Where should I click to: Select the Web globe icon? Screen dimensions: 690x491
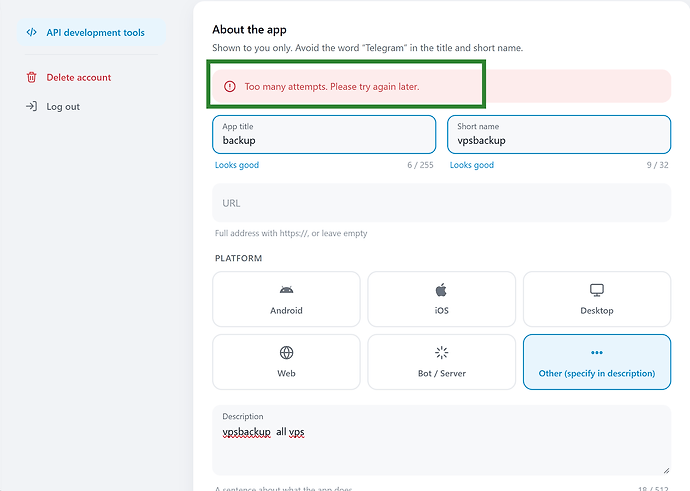pos(286,352)
